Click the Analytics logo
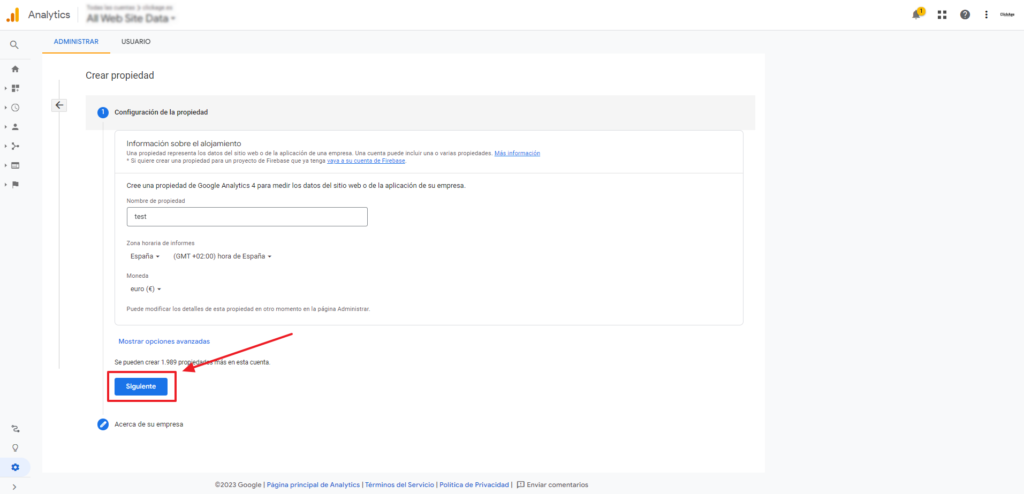 [x=13, y=14]
